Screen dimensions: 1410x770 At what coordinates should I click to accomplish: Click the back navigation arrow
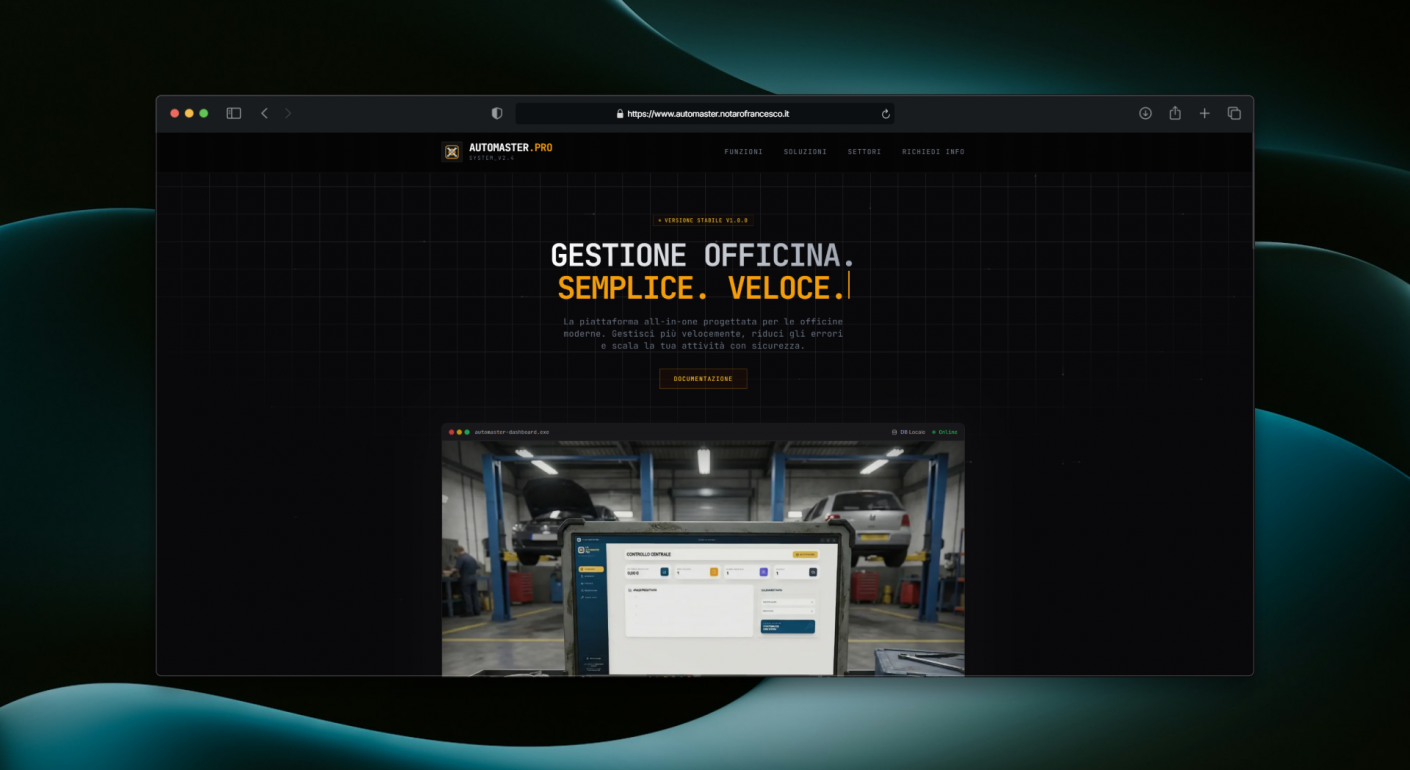tap(264, 113)
